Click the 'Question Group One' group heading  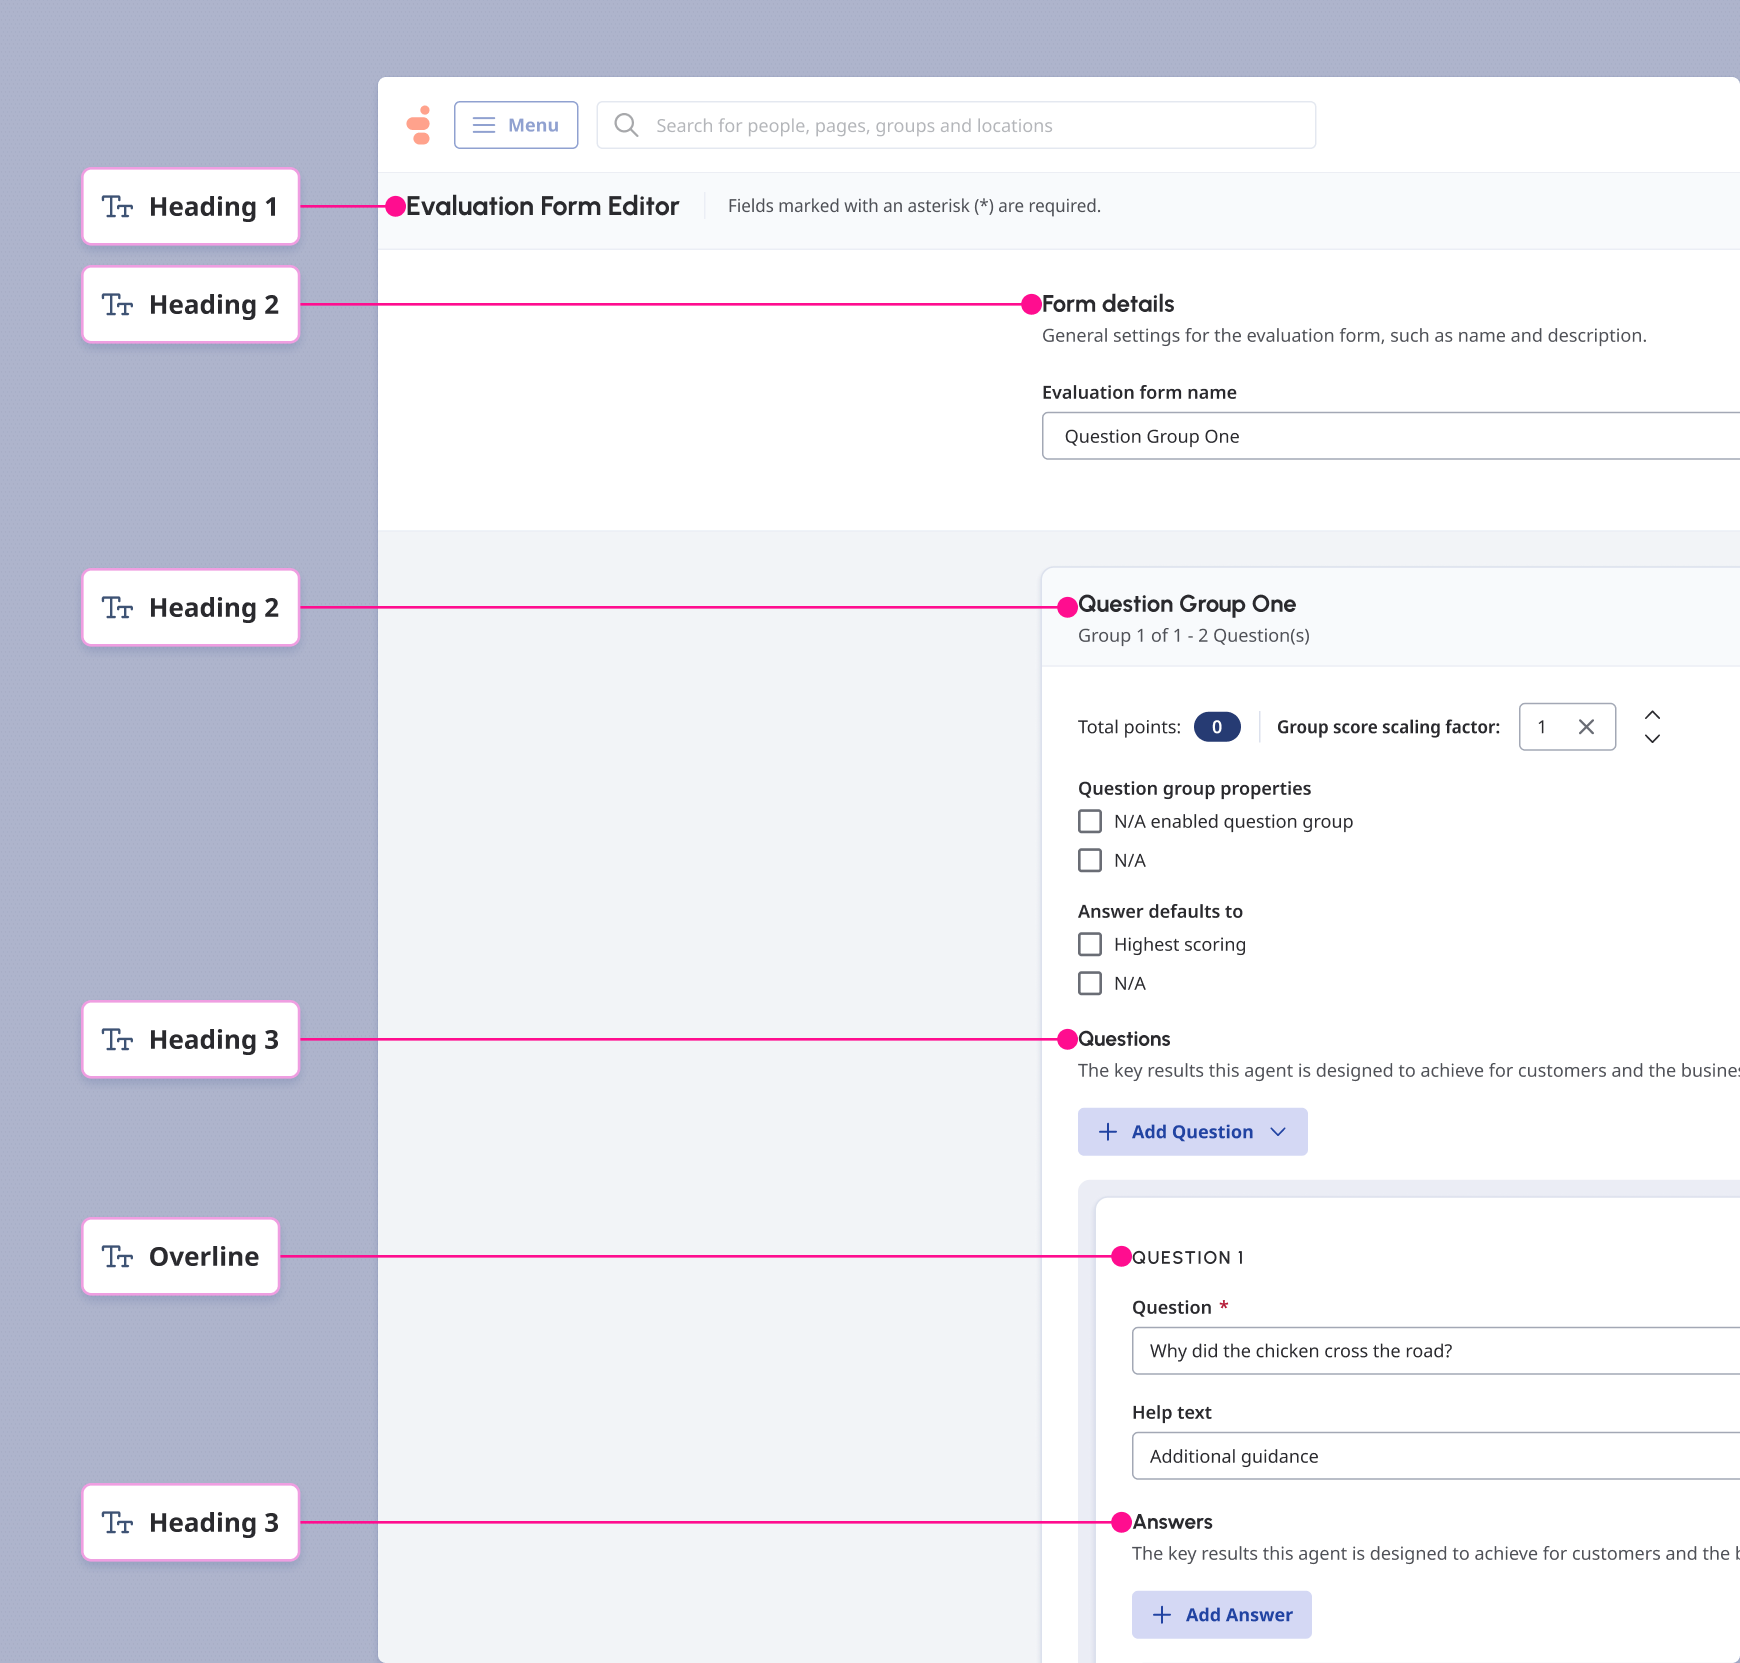1187,604
